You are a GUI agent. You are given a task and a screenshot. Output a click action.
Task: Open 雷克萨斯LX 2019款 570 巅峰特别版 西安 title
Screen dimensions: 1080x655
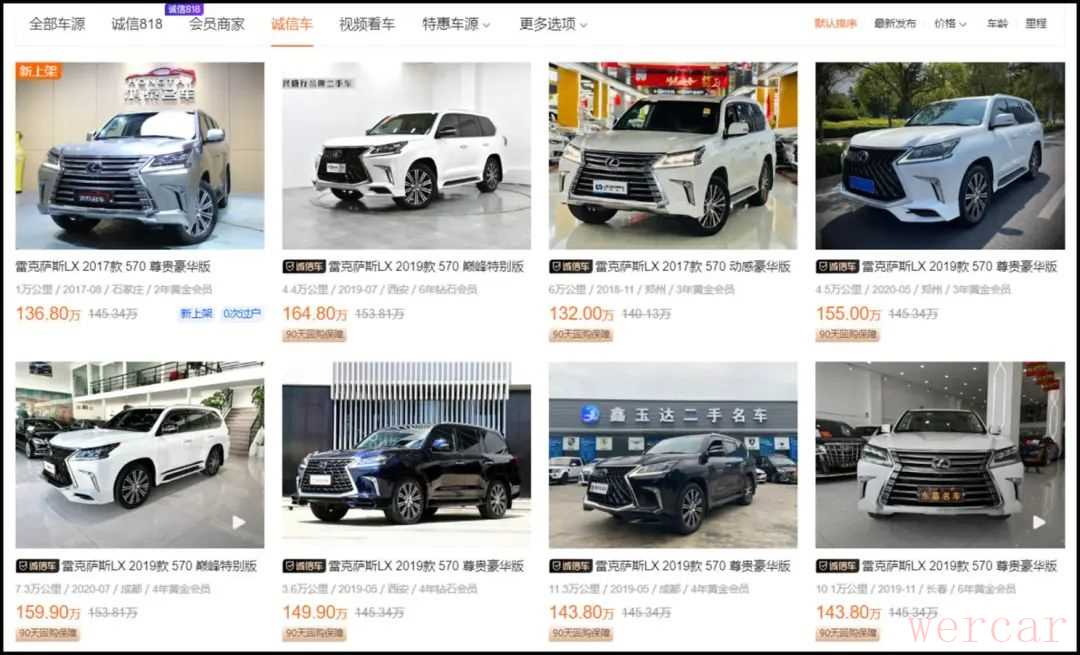tap(426, 267)
